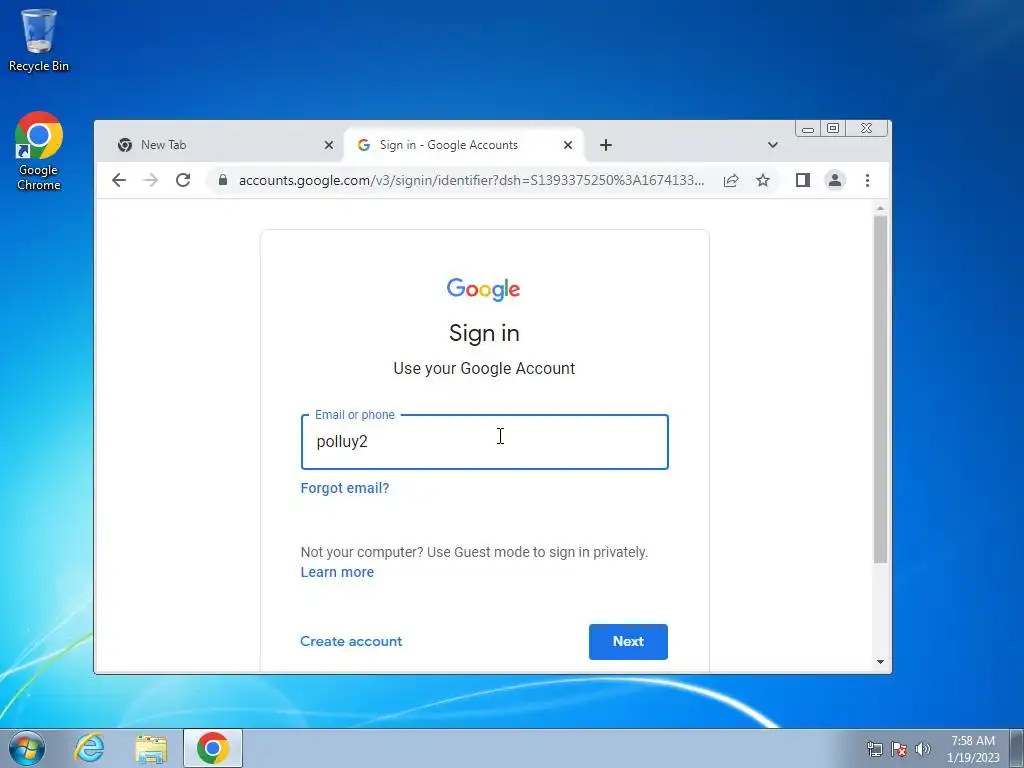Open the network tray icon

click(x=874, y=749)
